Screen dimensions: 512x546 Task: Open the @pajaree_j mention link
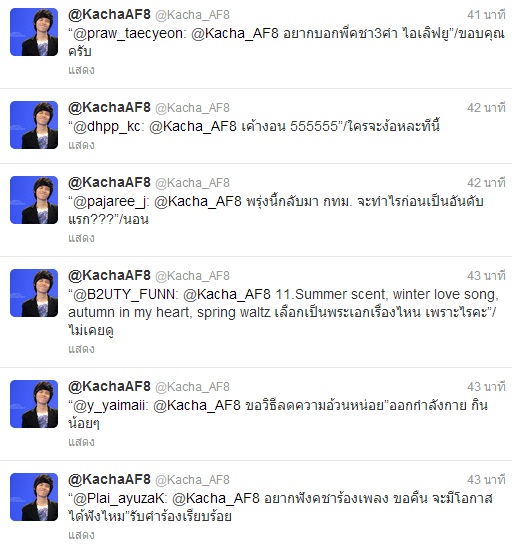[110, 202]
